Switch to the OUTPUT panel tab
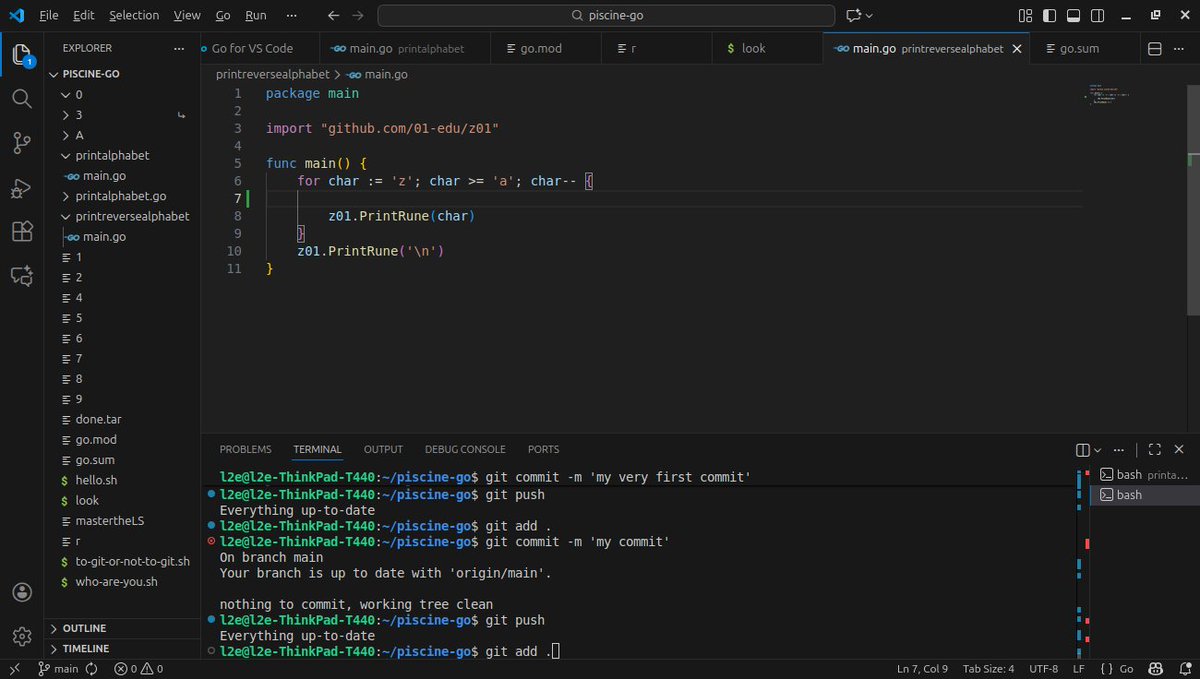The height and width of the screenshot is (679, 1200). tap(383, 450)
